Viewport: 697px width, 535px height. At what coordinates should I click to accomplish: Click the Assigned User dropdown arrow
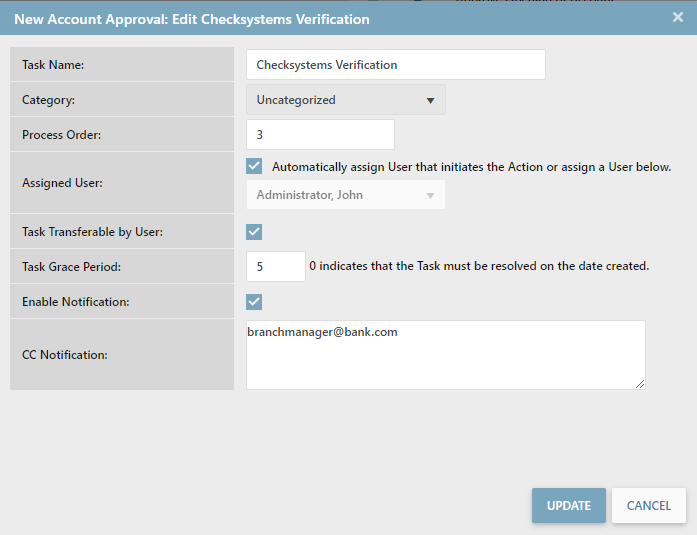click(430, 195)
